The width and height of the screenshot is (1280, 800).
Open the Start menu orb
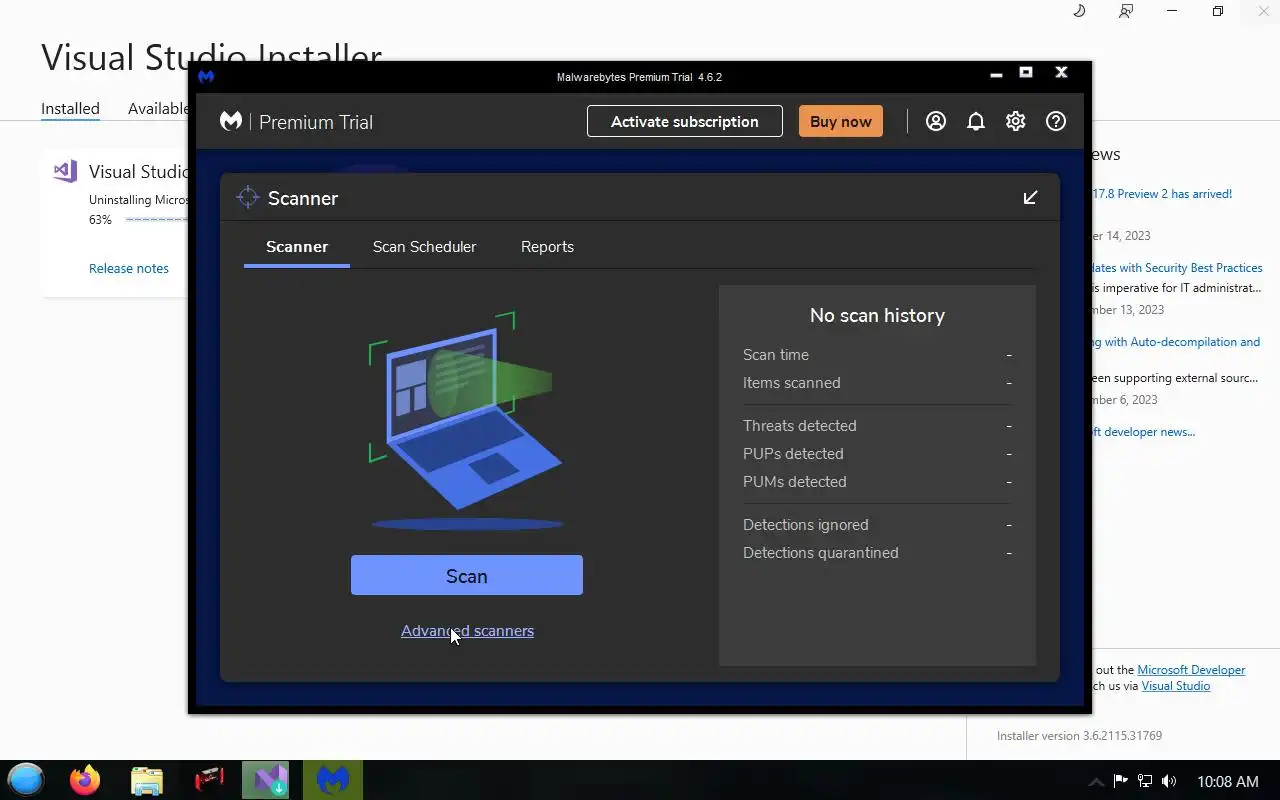[x=26, y=779]
